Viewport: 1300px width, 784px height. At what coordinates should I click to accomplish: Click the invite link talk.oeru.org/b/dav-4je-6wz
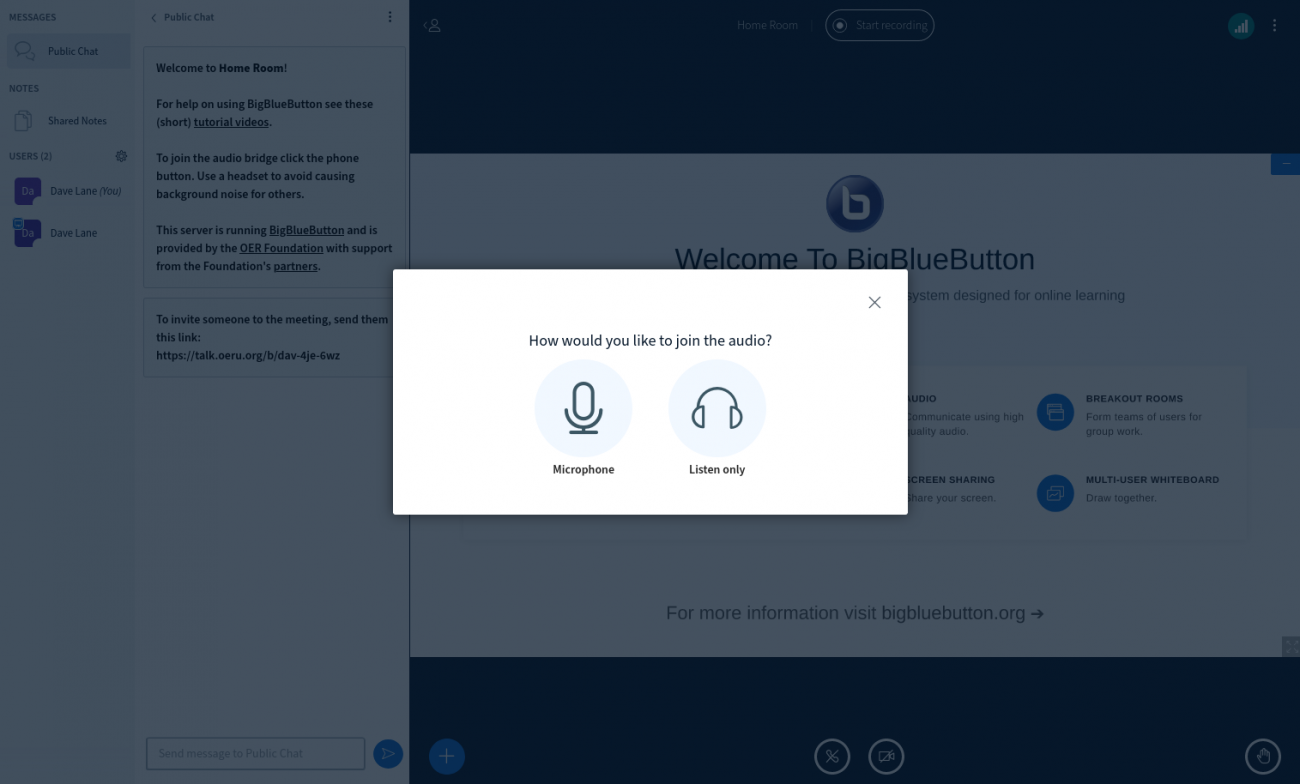tap(248, 355)
